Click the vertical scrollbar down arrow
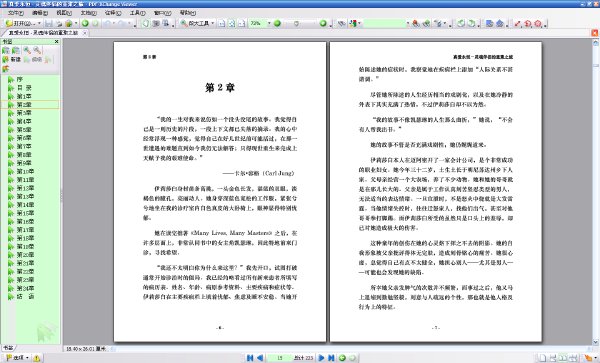The width and height of the screenshot is (600, 363). 595,342
